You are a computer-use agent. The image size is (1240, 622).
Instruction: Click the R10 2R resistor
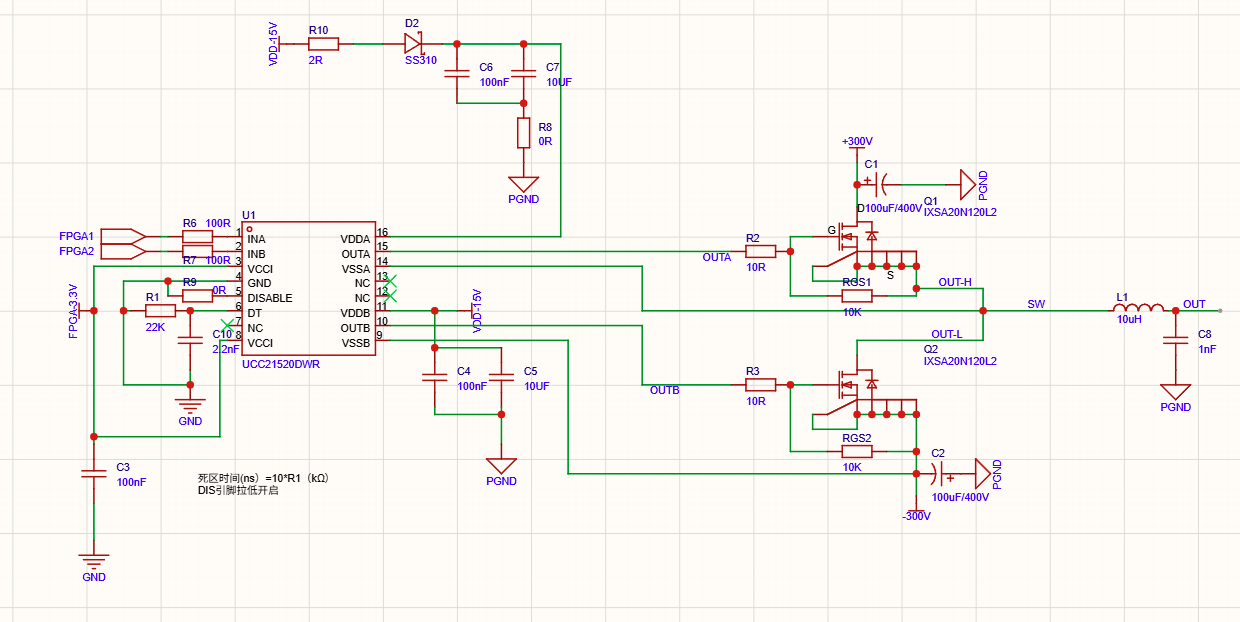pos(323,44)
